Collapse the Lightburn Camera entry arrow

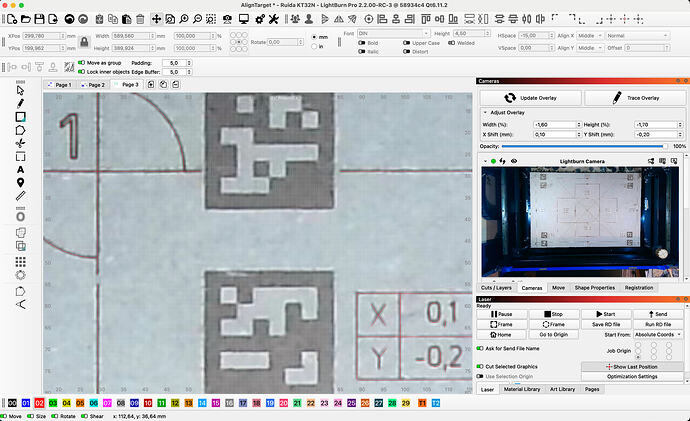tap(485, 161)
